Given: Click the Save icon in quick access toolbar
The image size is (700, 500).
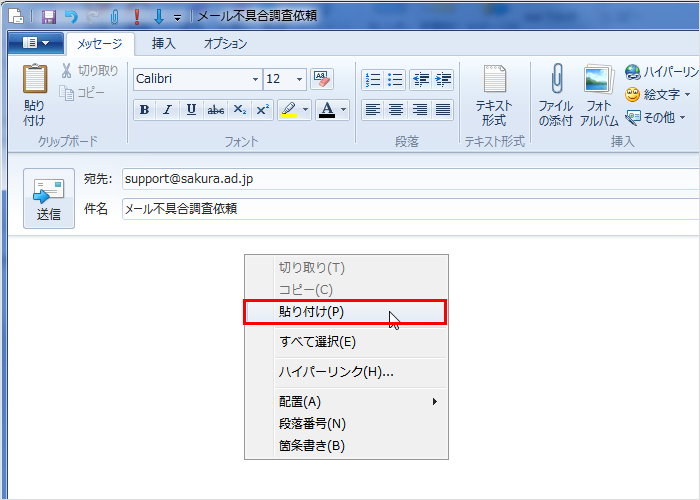Looking at the screenshot, I should [48, 17].
